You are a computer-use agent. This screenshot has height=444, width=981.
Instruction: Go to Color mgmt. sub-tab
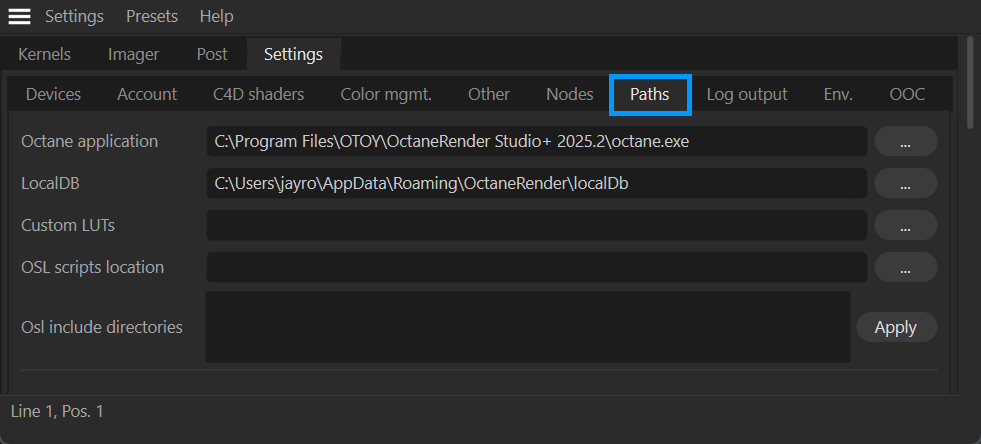point(386,94)
